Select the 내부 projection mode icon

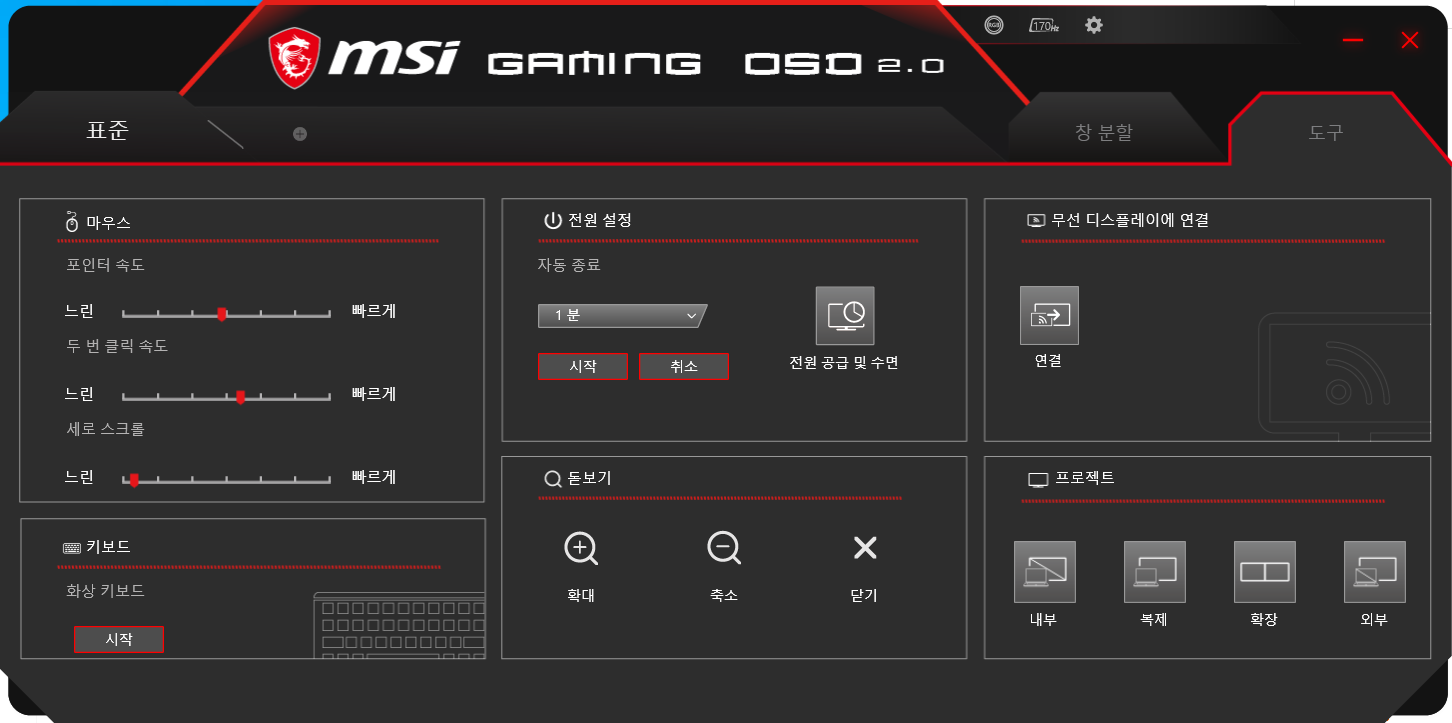1045,572
